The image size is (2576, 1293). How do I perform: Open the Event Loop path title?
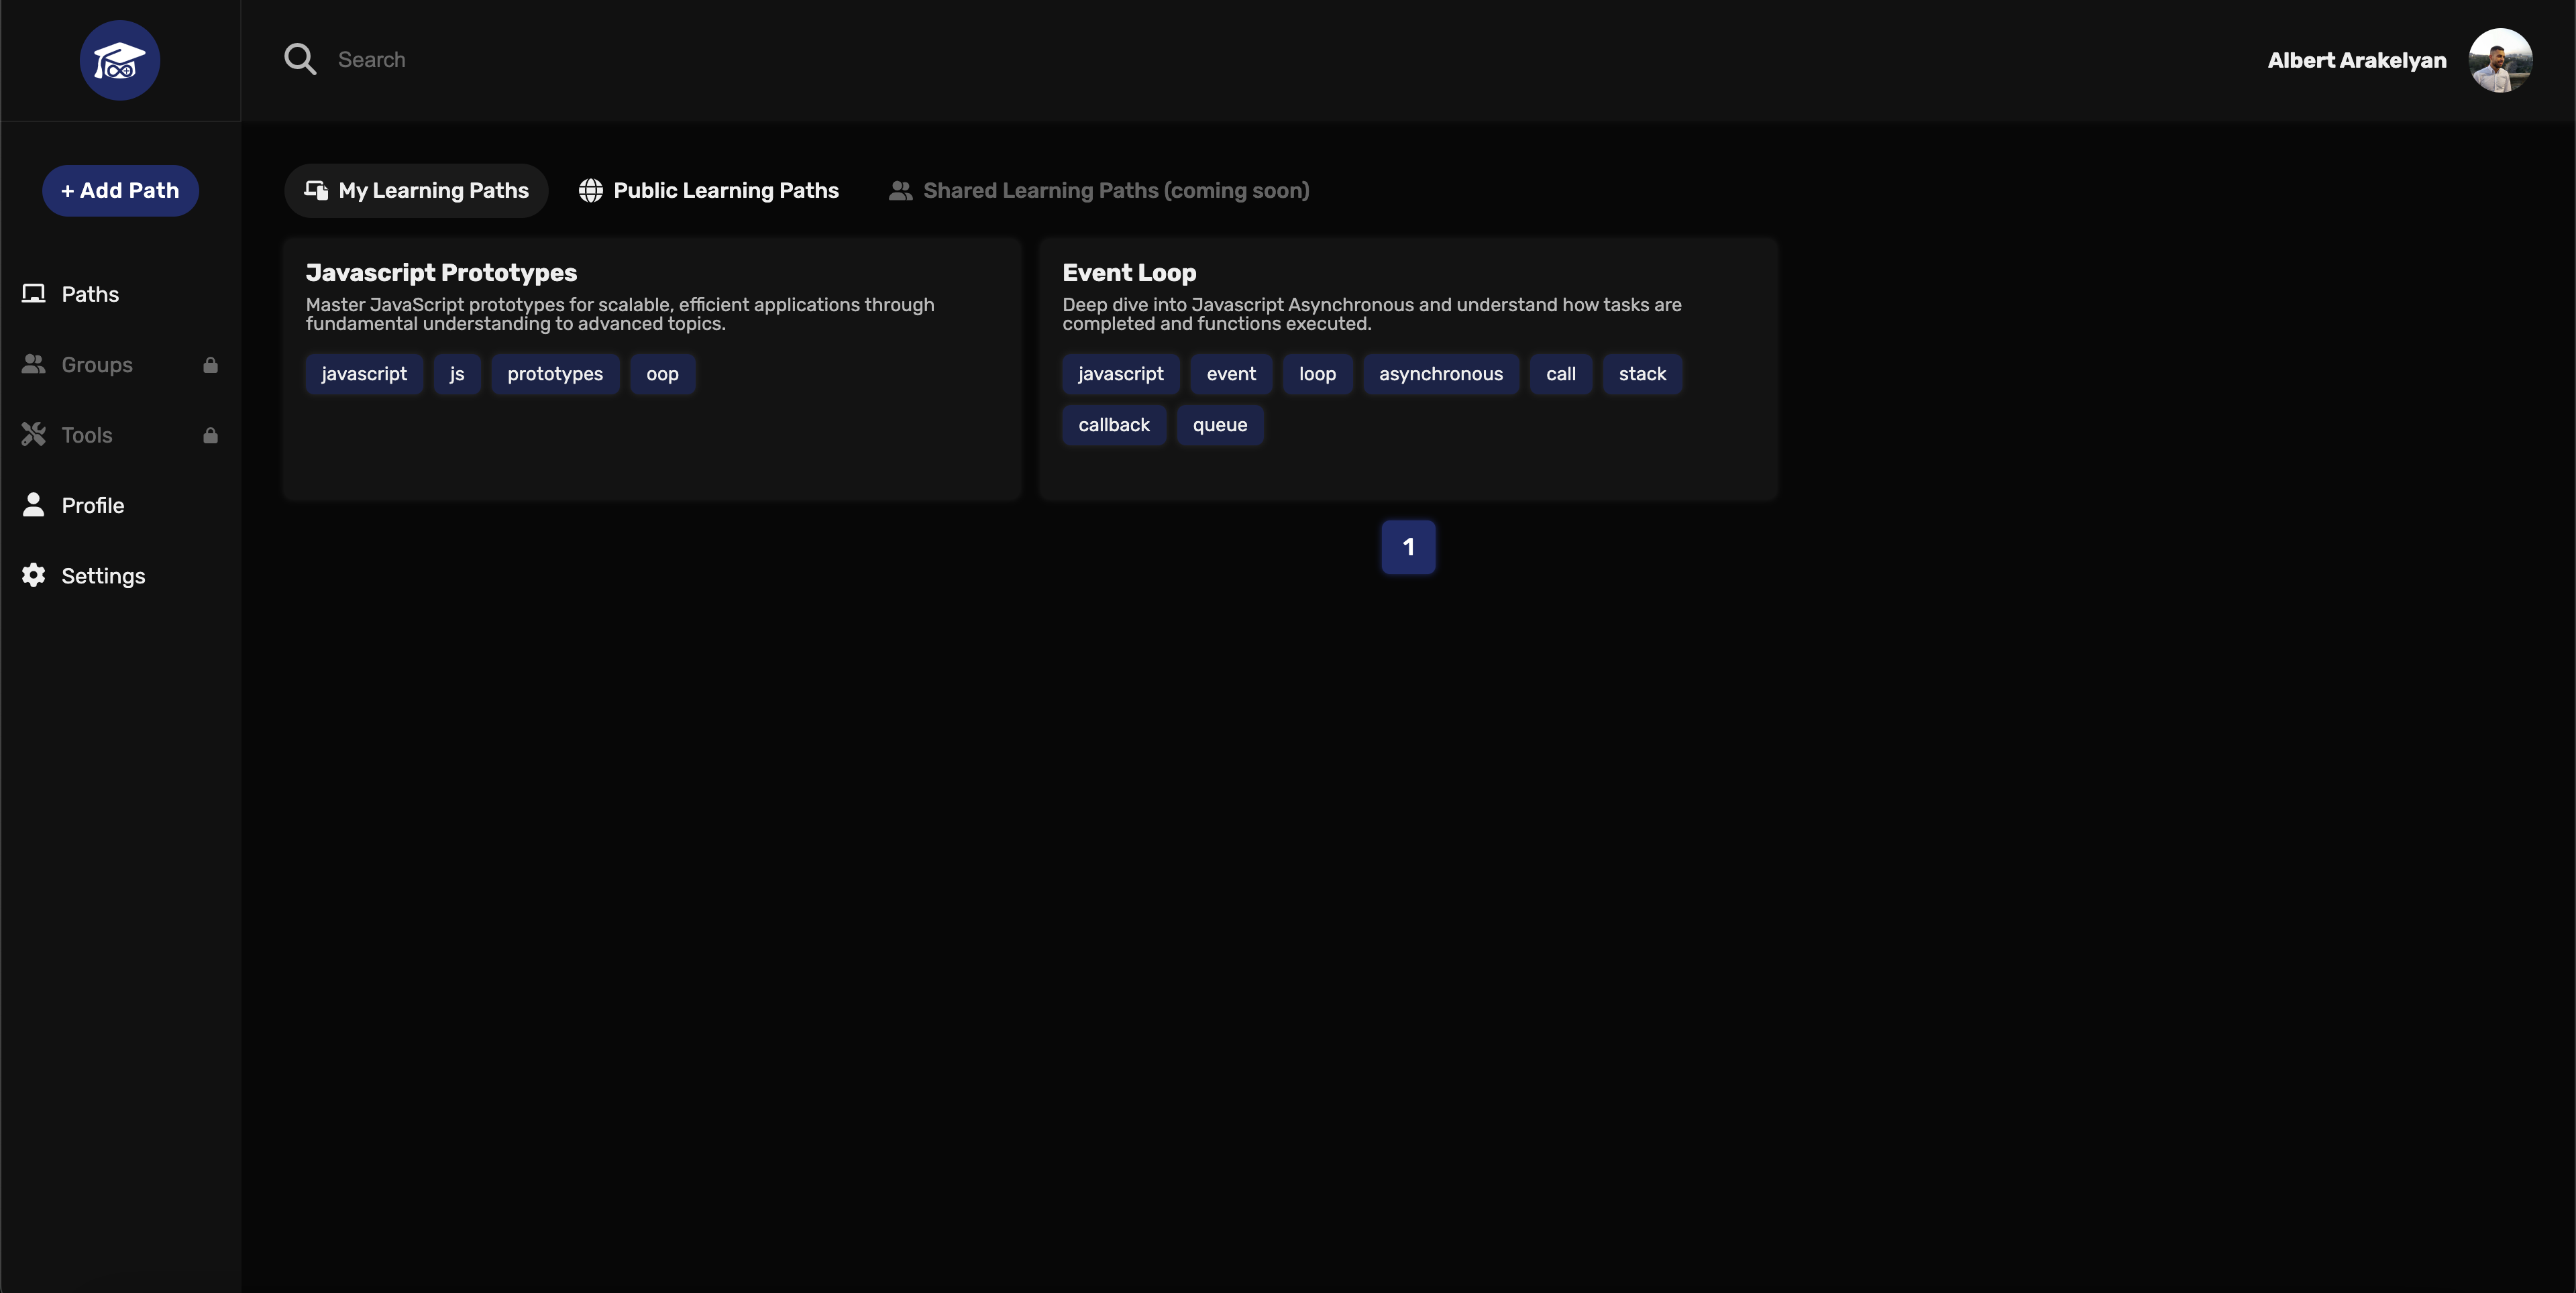[x=1129, y=272]
